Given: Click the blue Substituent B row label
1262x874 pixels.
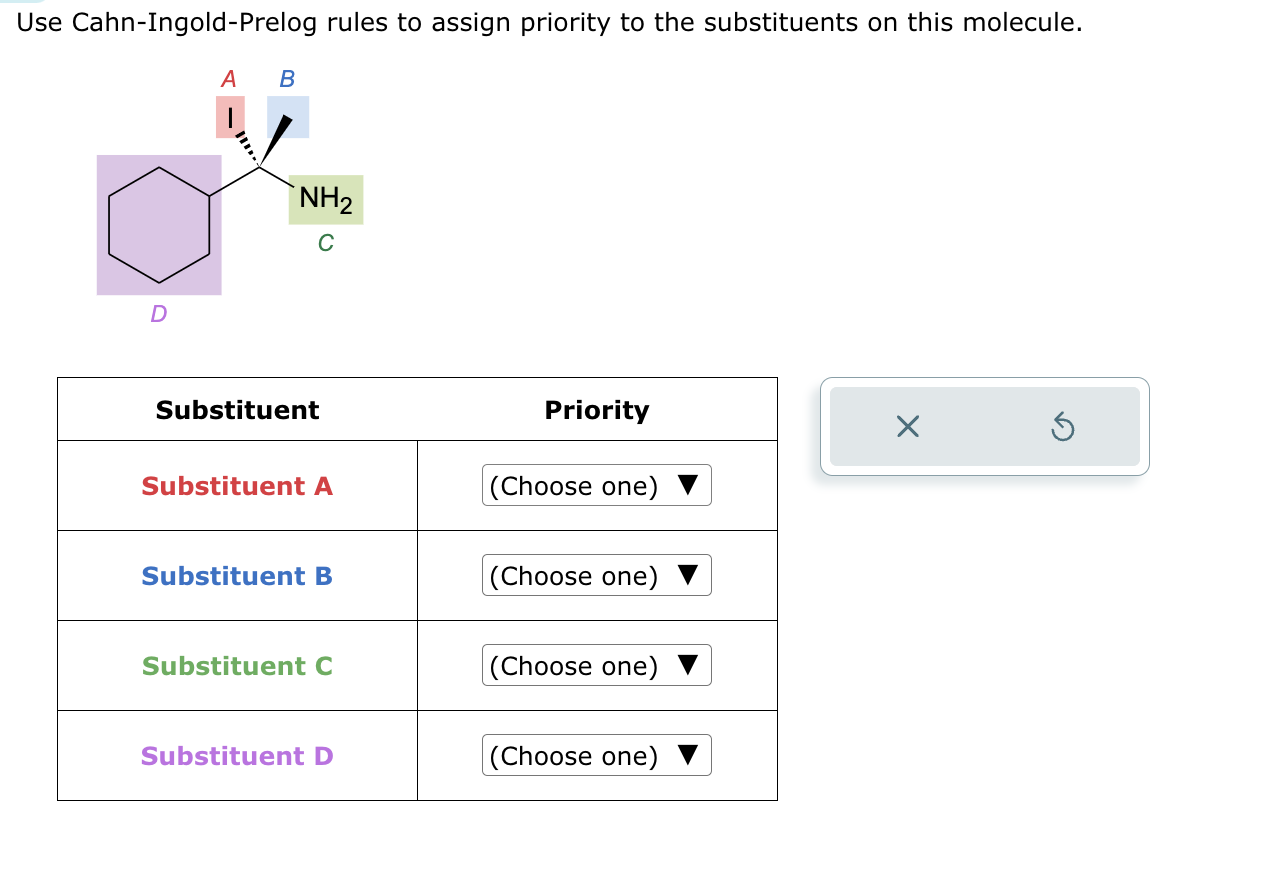Looking at the screenshot, I should pos(236,576).
